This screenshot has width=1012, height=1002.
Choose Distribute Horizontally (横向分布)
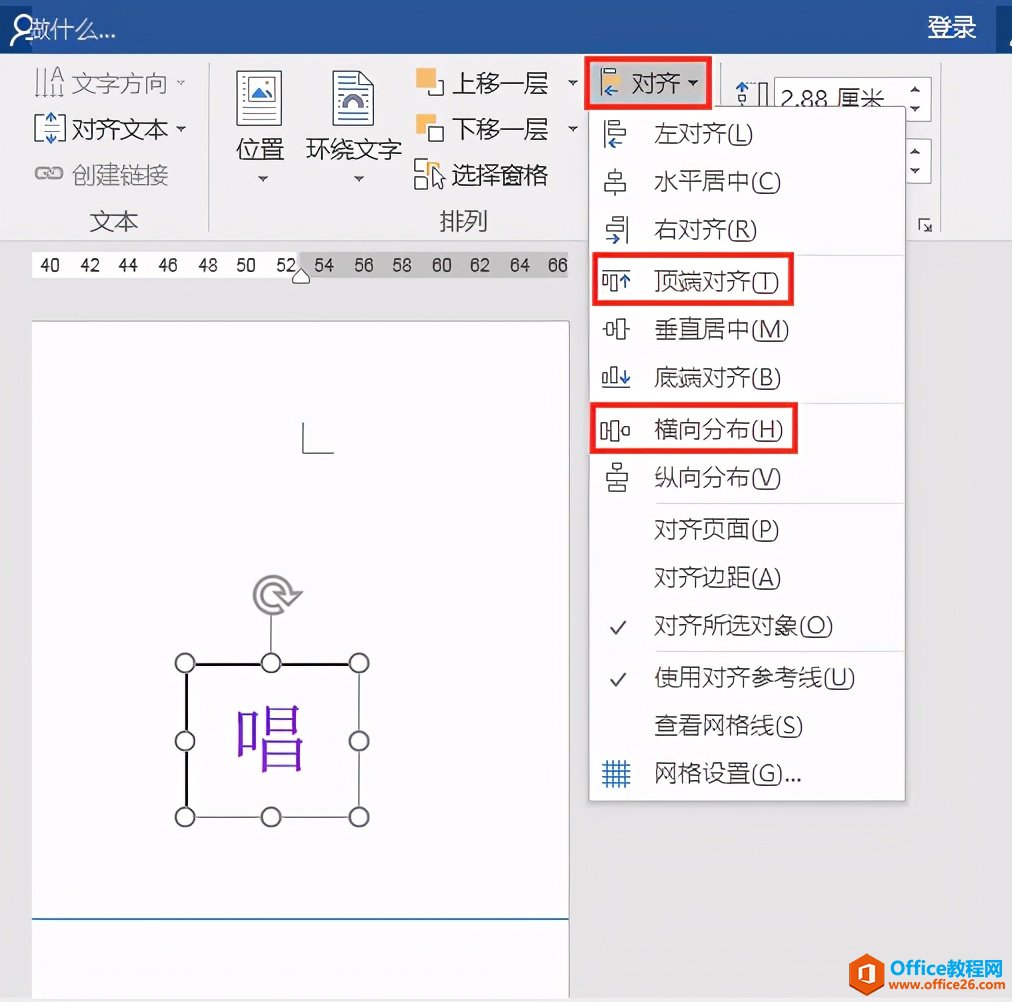pyautogui.click(x=747, y=429)
